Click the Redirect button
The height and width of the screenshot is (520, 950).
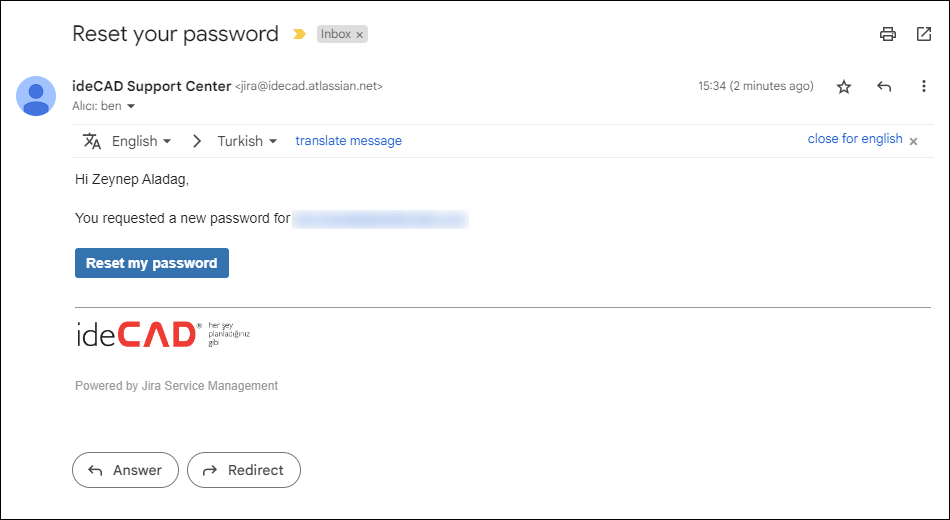[x=244, y=470]
